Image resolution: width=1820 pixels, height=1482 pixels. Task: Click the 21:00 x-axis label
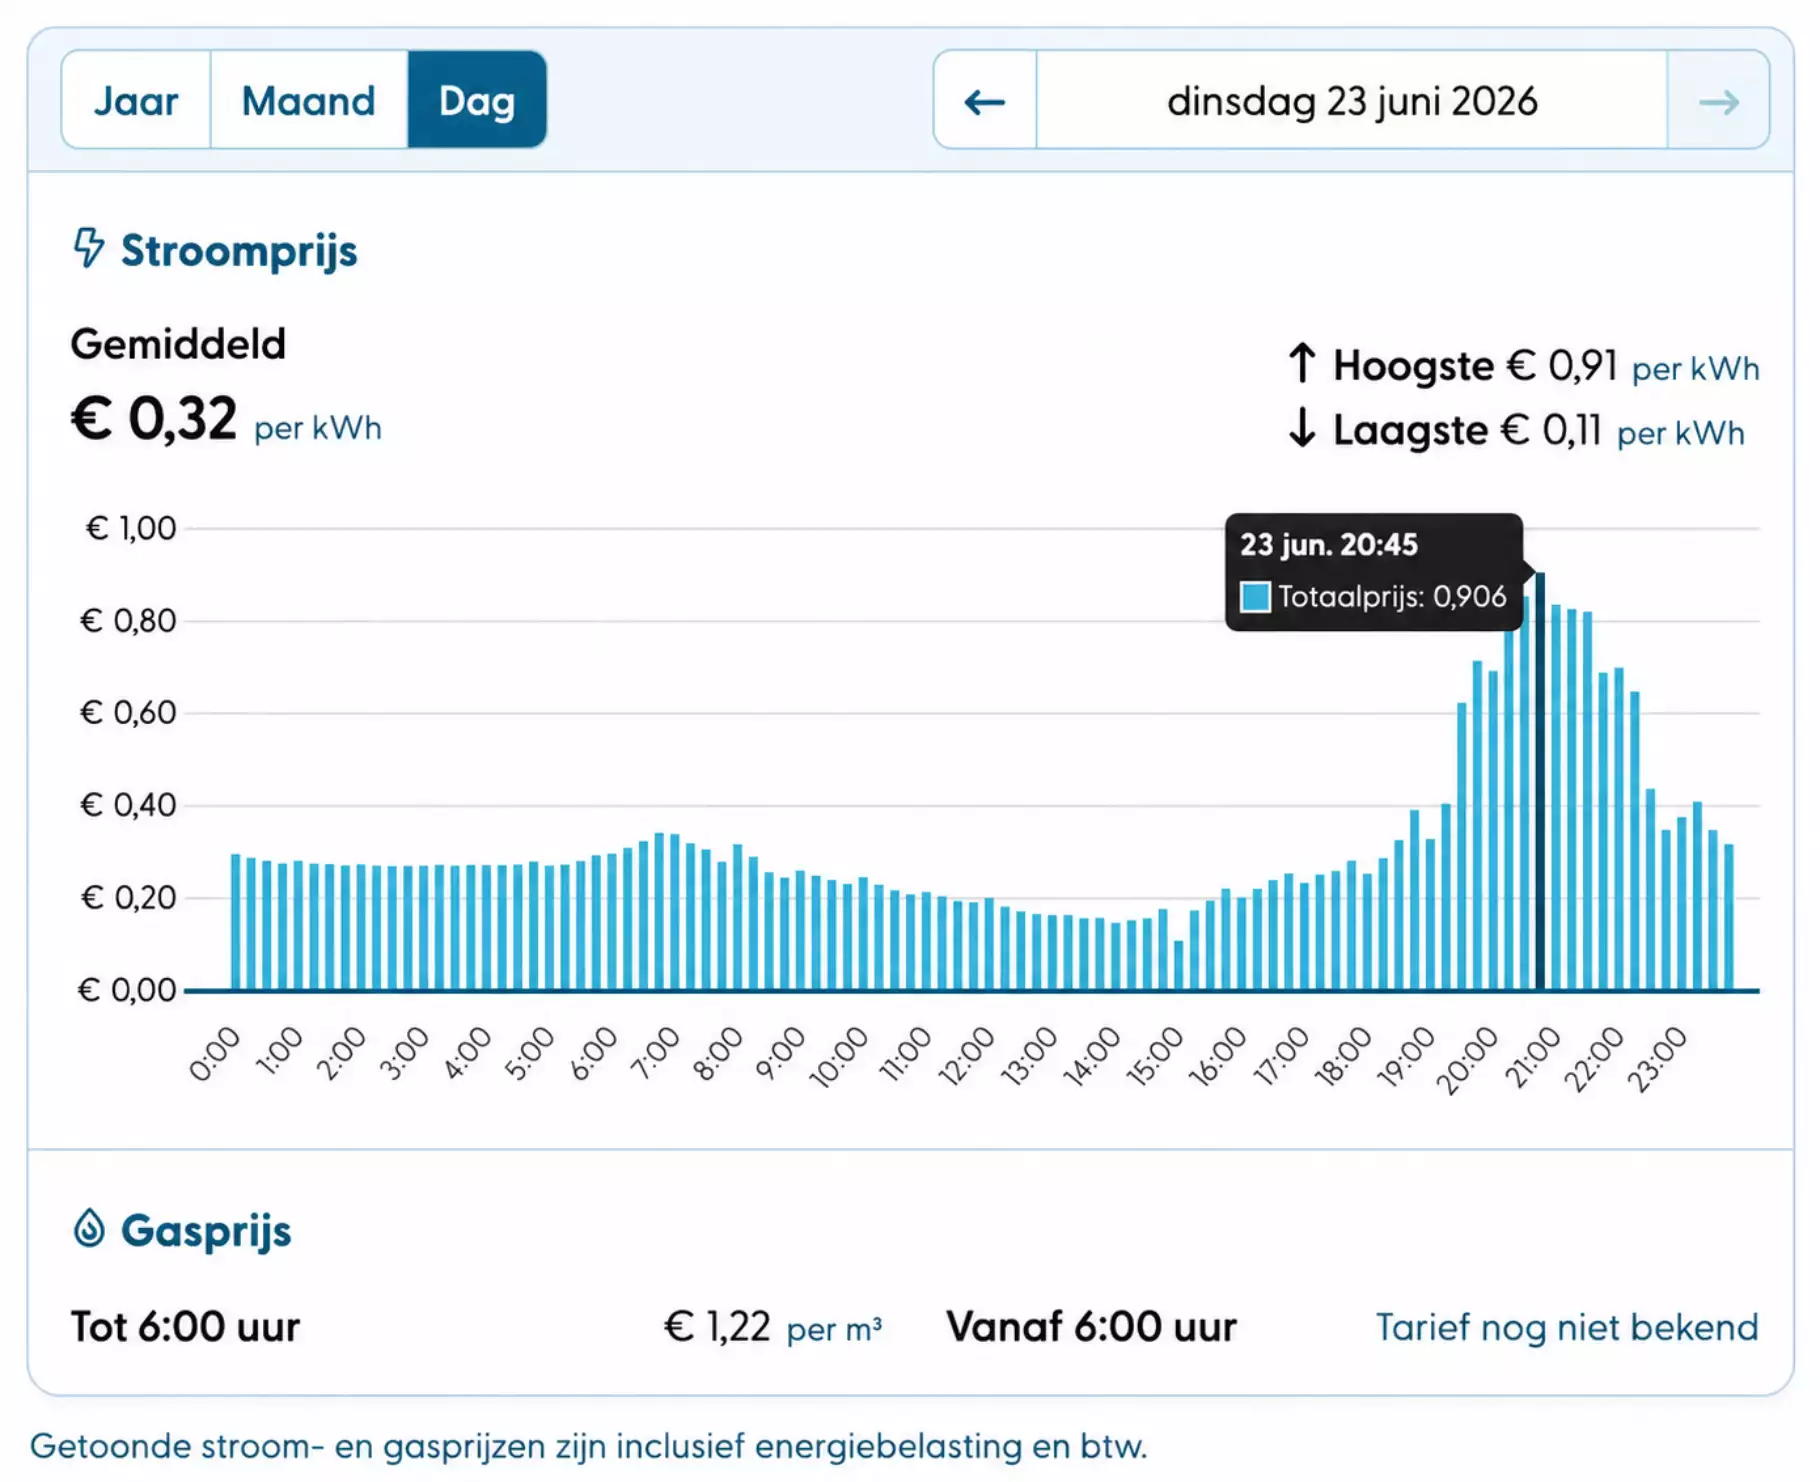pos(1533,1056)
